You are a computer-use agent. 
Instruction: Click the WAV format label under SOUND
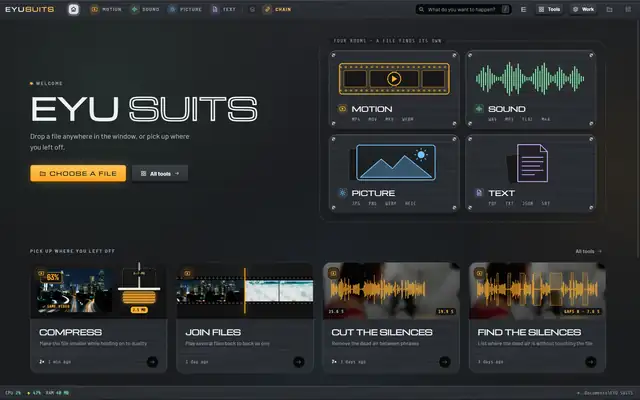click(492, 119)
